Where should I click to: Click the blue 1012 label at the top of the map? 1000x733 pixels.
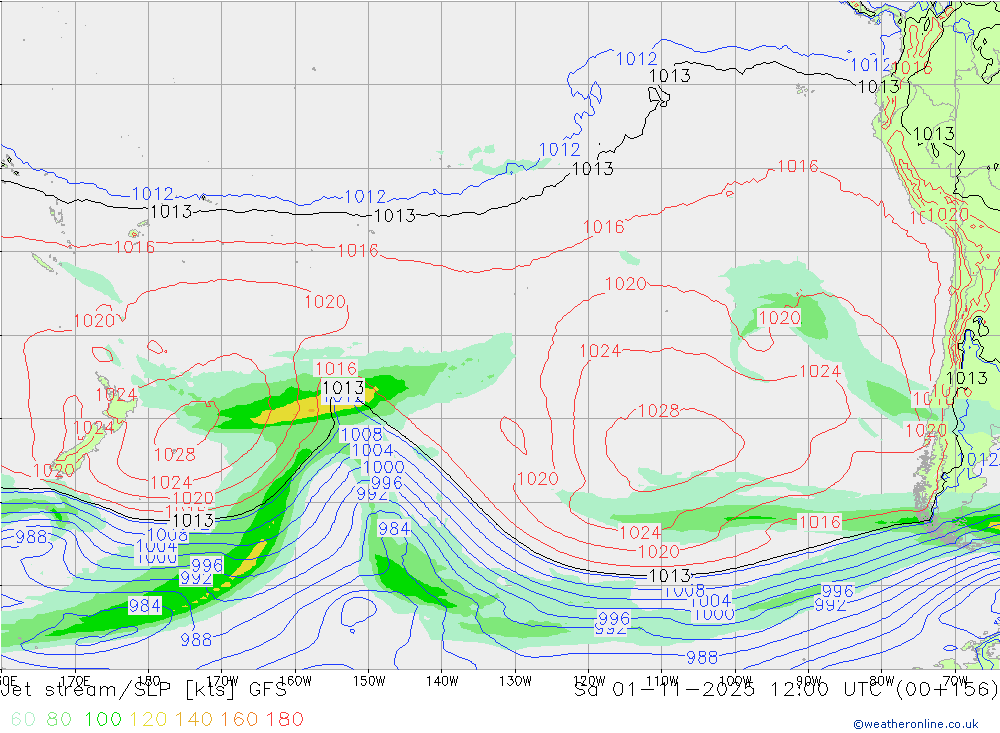[636, 59]
